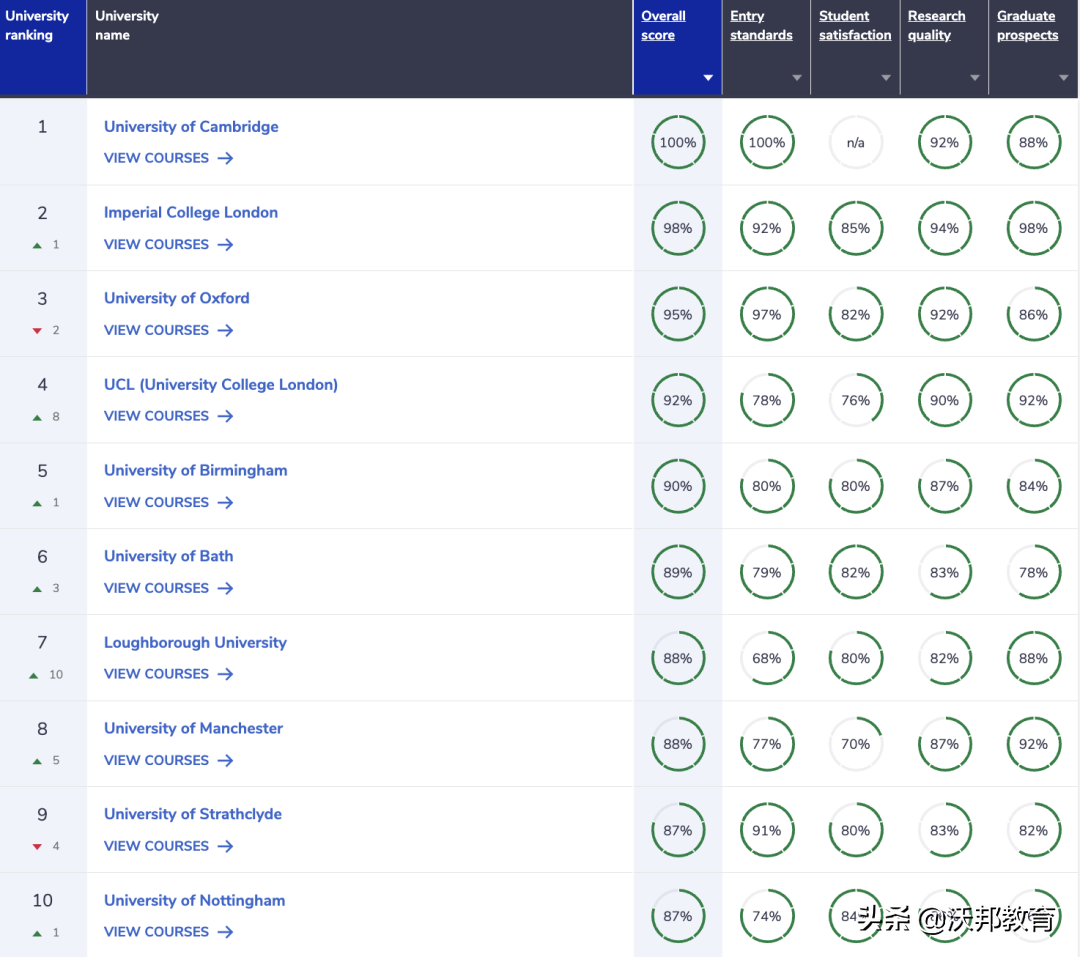Image resolution: width=1080 pixels, height=957 pixels.
Task: View courses for University of Birmingham
Action: [x=168, y=502]
